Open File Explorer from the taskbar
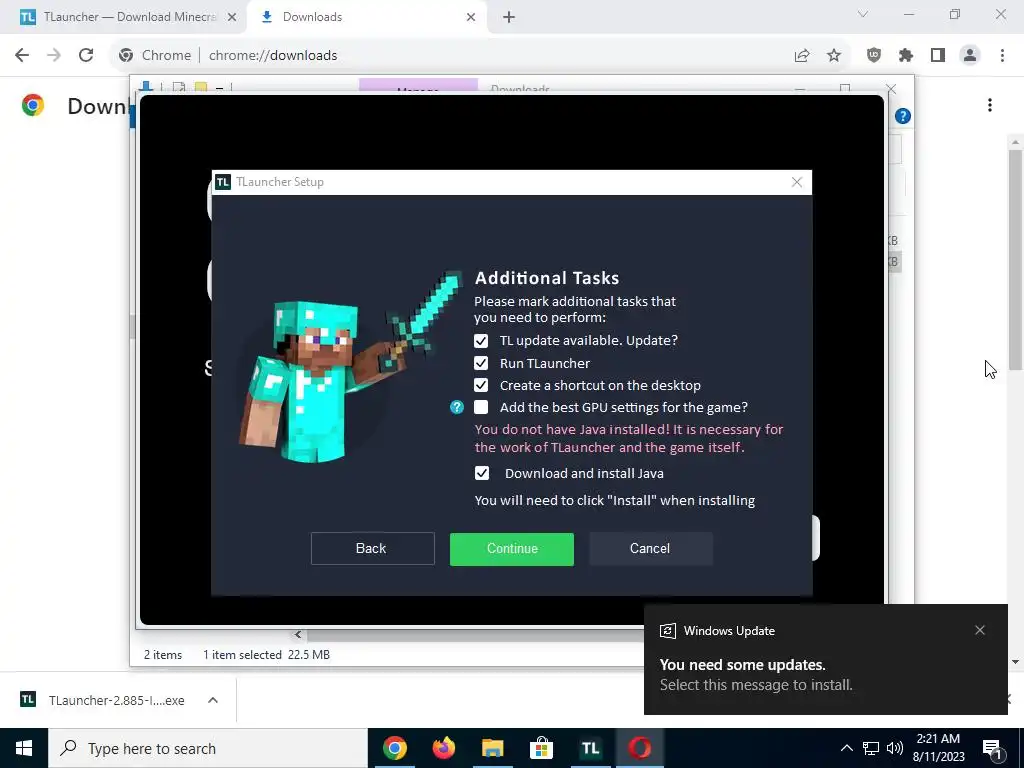1024x768 pixels. 492,748
